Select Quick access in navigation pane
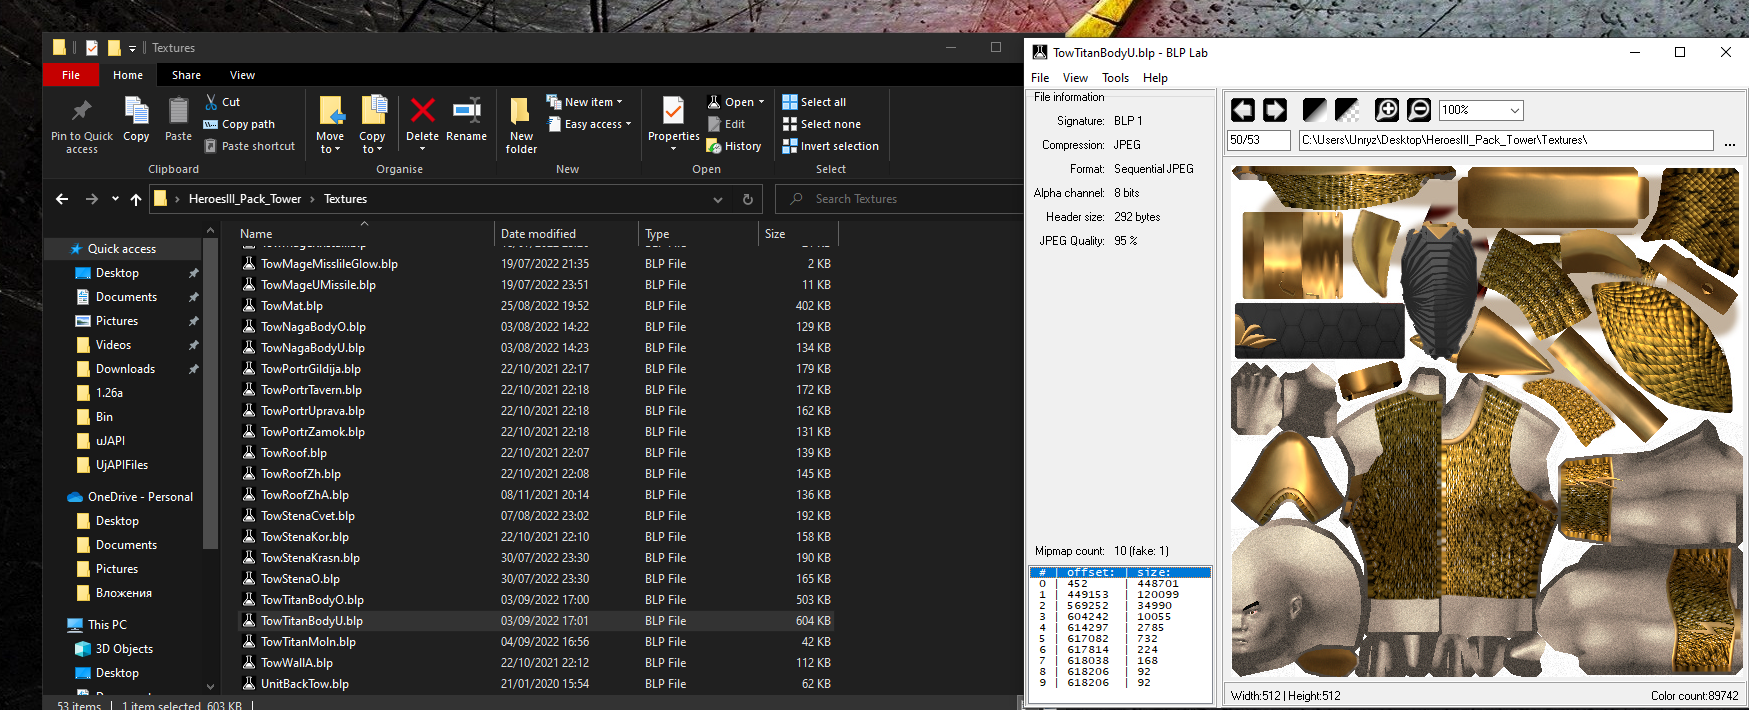Screen dimensions: 1749x710 pyautogui.click(x=122, y=249)
